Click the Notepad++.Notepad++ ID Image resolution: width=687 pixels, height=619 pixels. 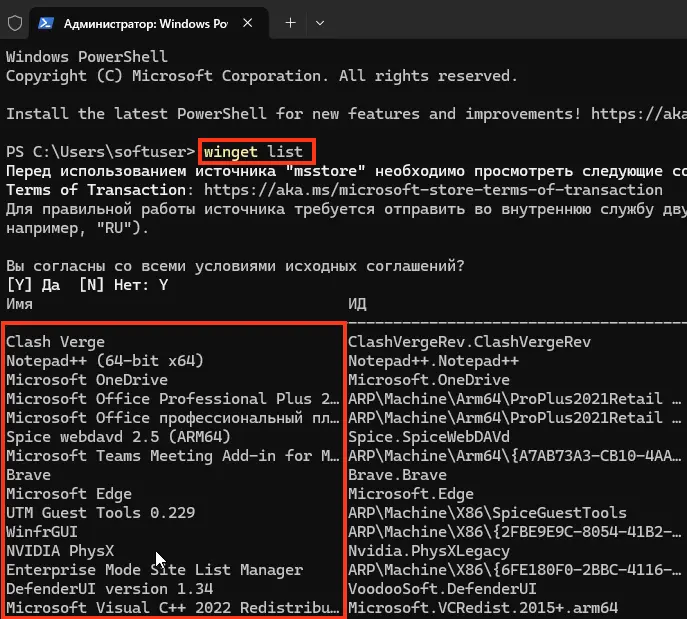tap(433, 361)
